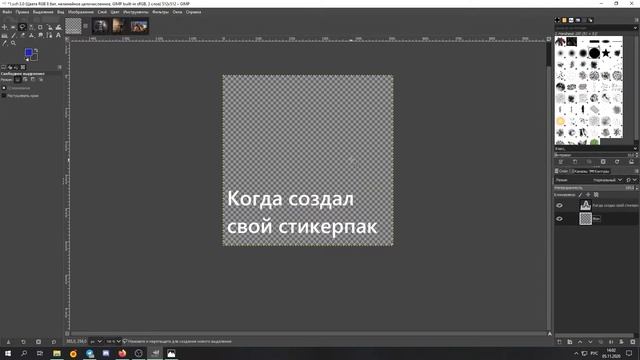This screenshot has height=360, width=640.
Task: Toggle lock pixels for layer
Action: point(580,195)
